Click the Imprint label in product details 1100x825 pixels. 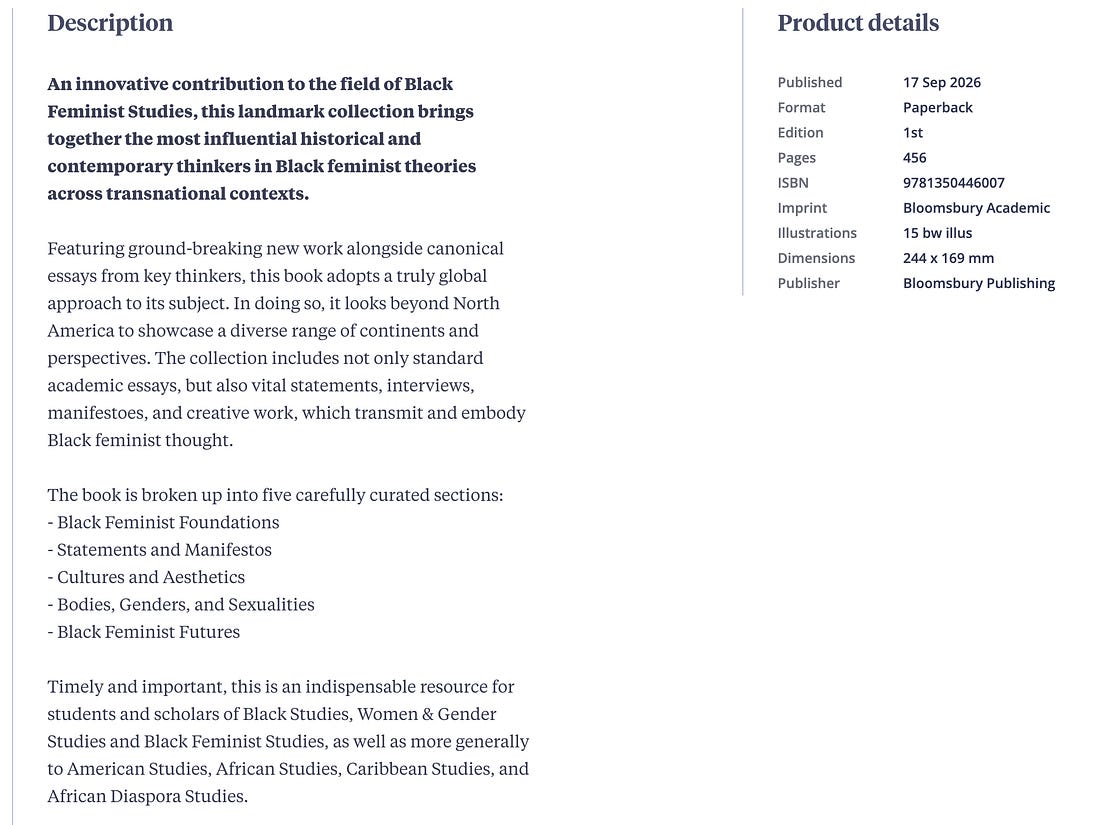(802, 208)
